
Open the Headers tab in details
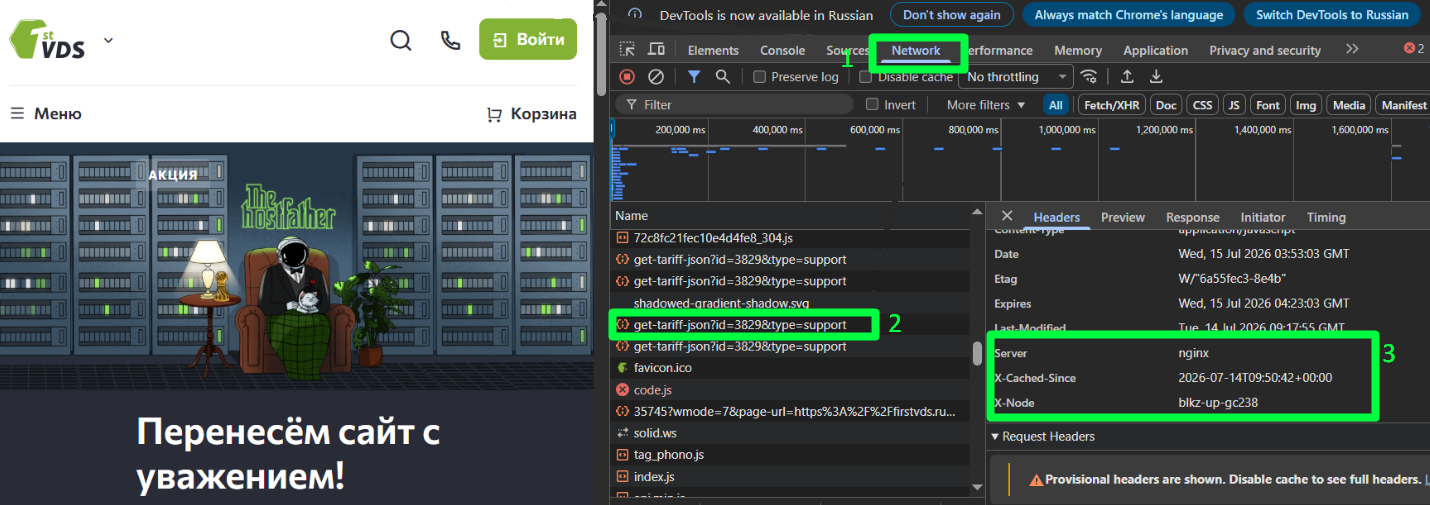click(x=1056, y=217)
